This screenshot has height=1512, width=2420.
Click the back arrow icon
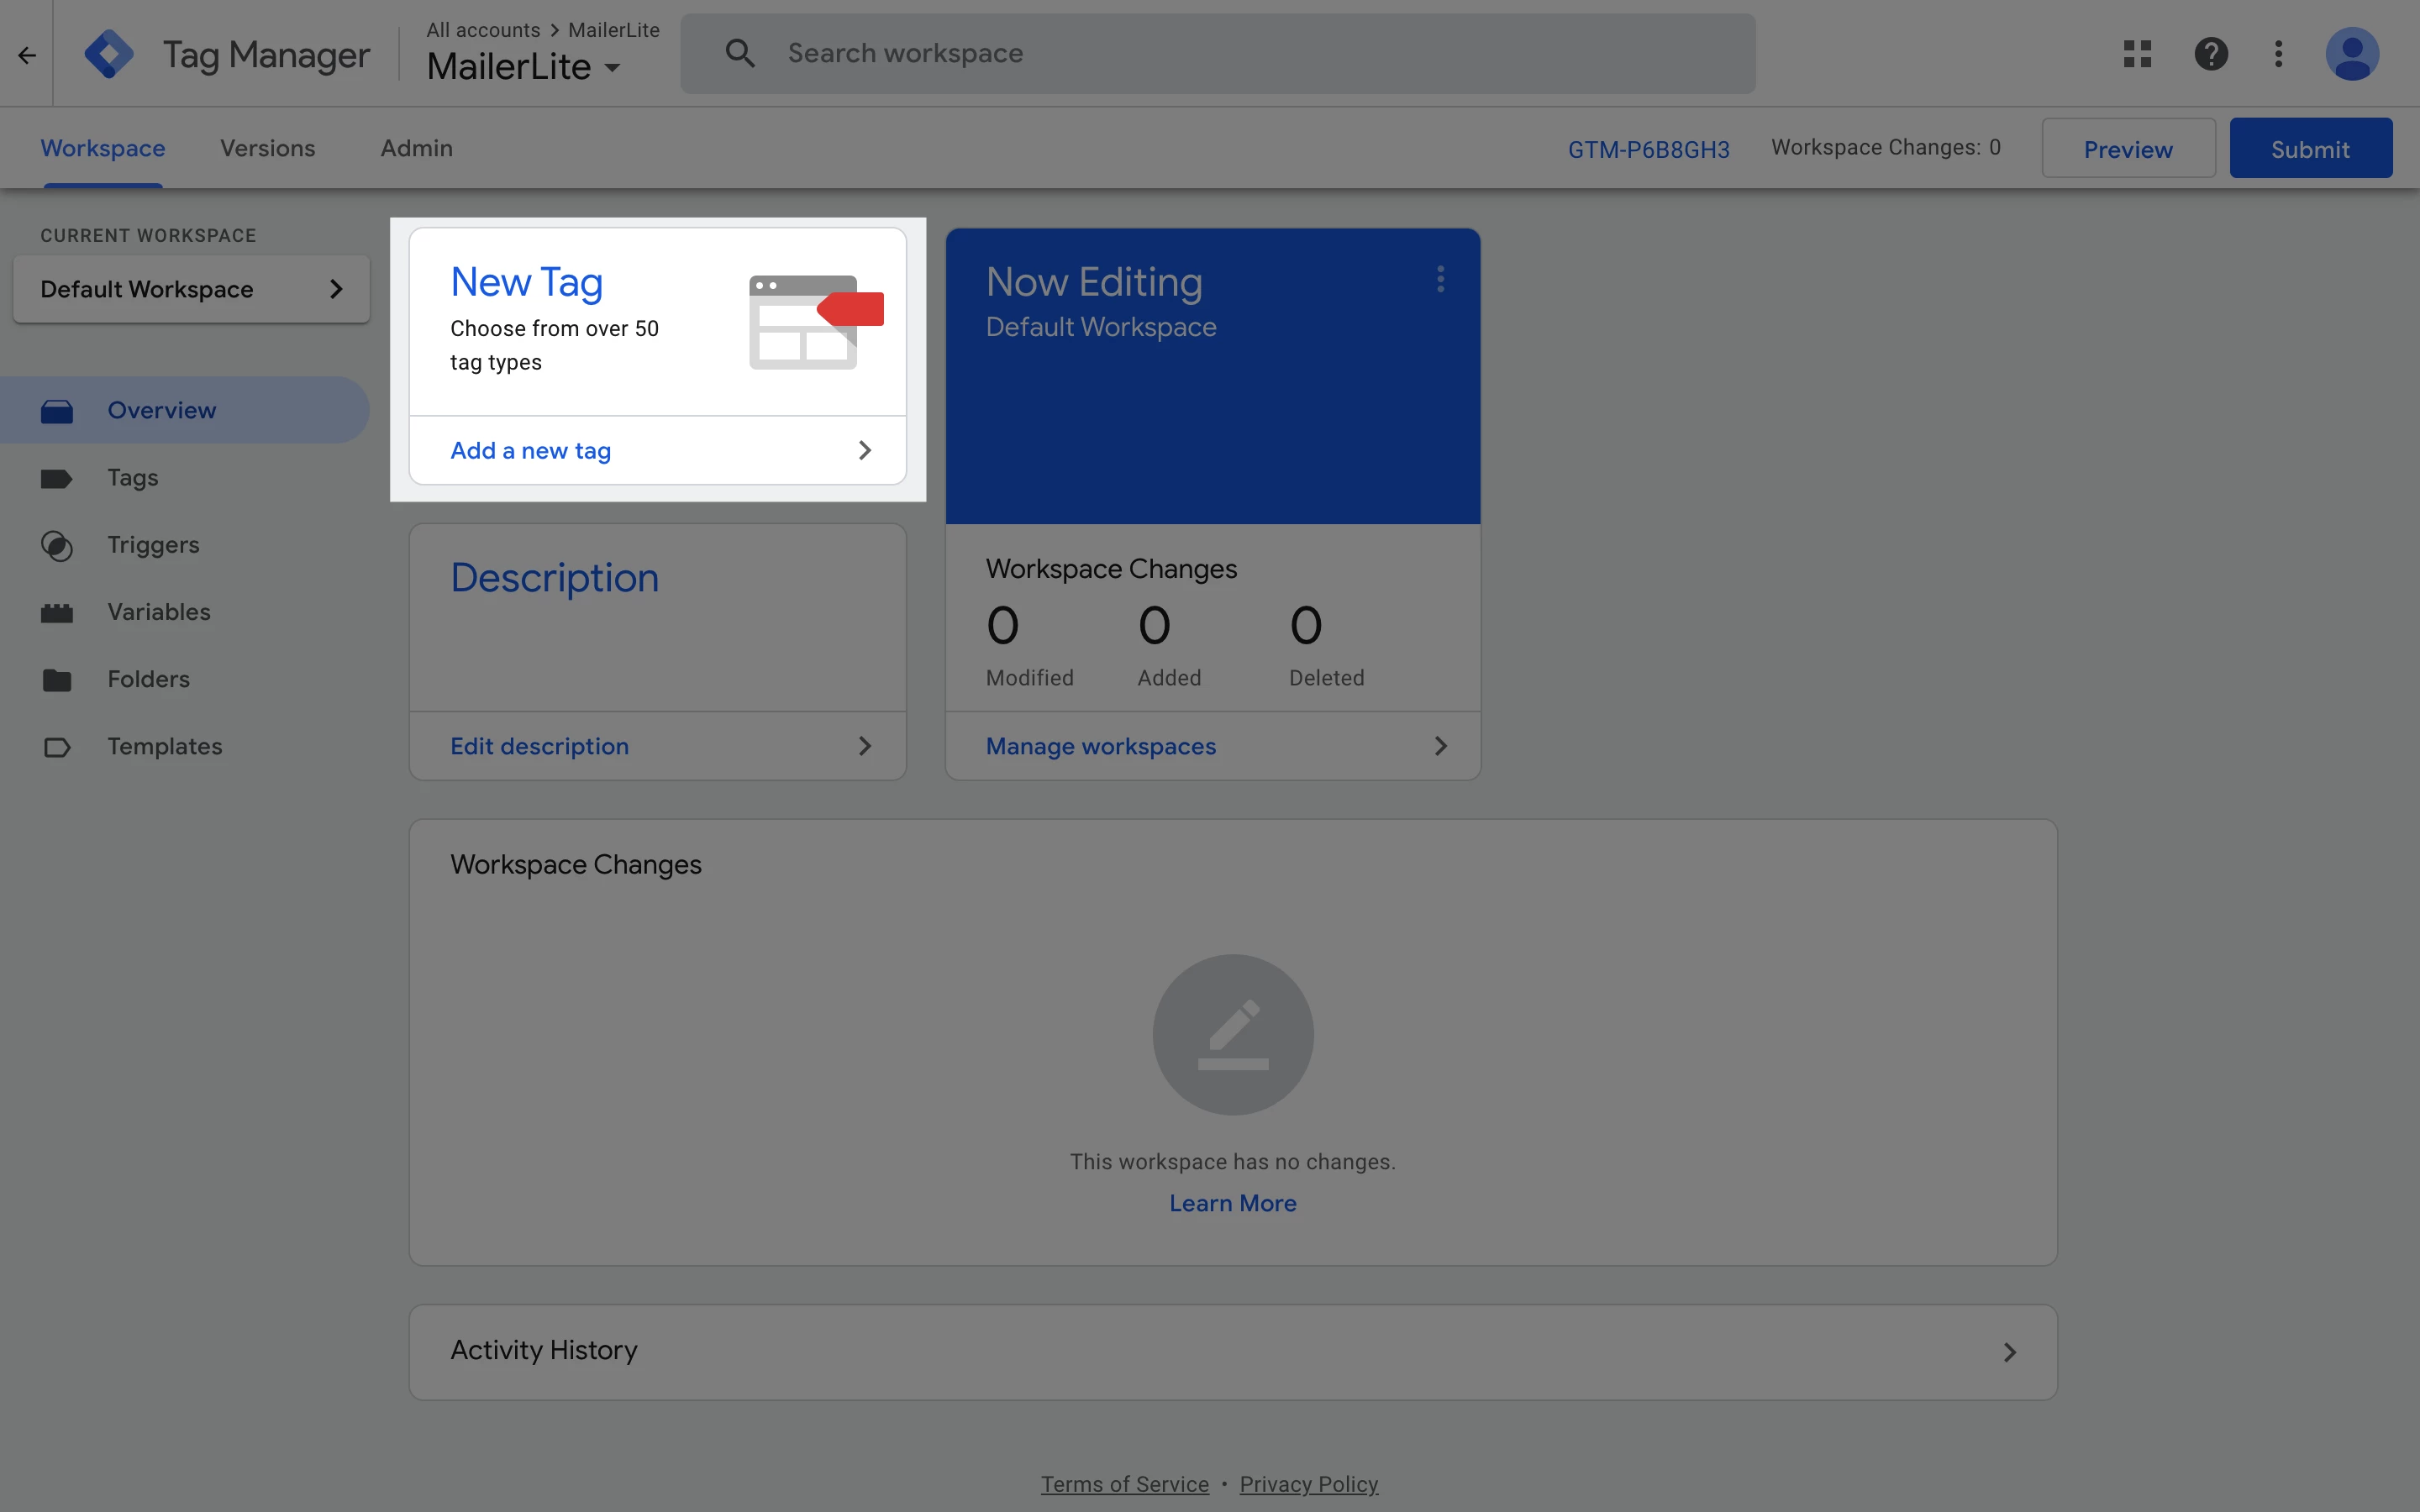(27, 55)
